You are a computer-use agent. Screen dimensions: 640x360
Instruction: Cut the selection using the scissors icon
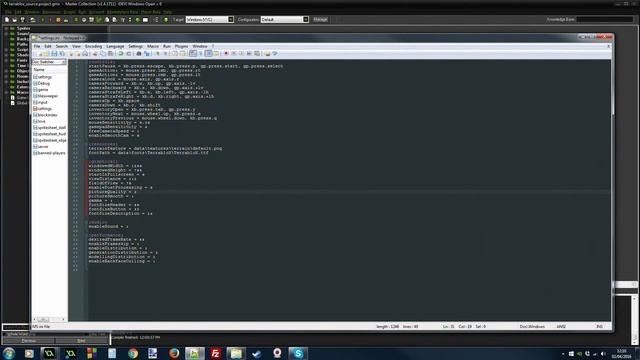point(95,53)
